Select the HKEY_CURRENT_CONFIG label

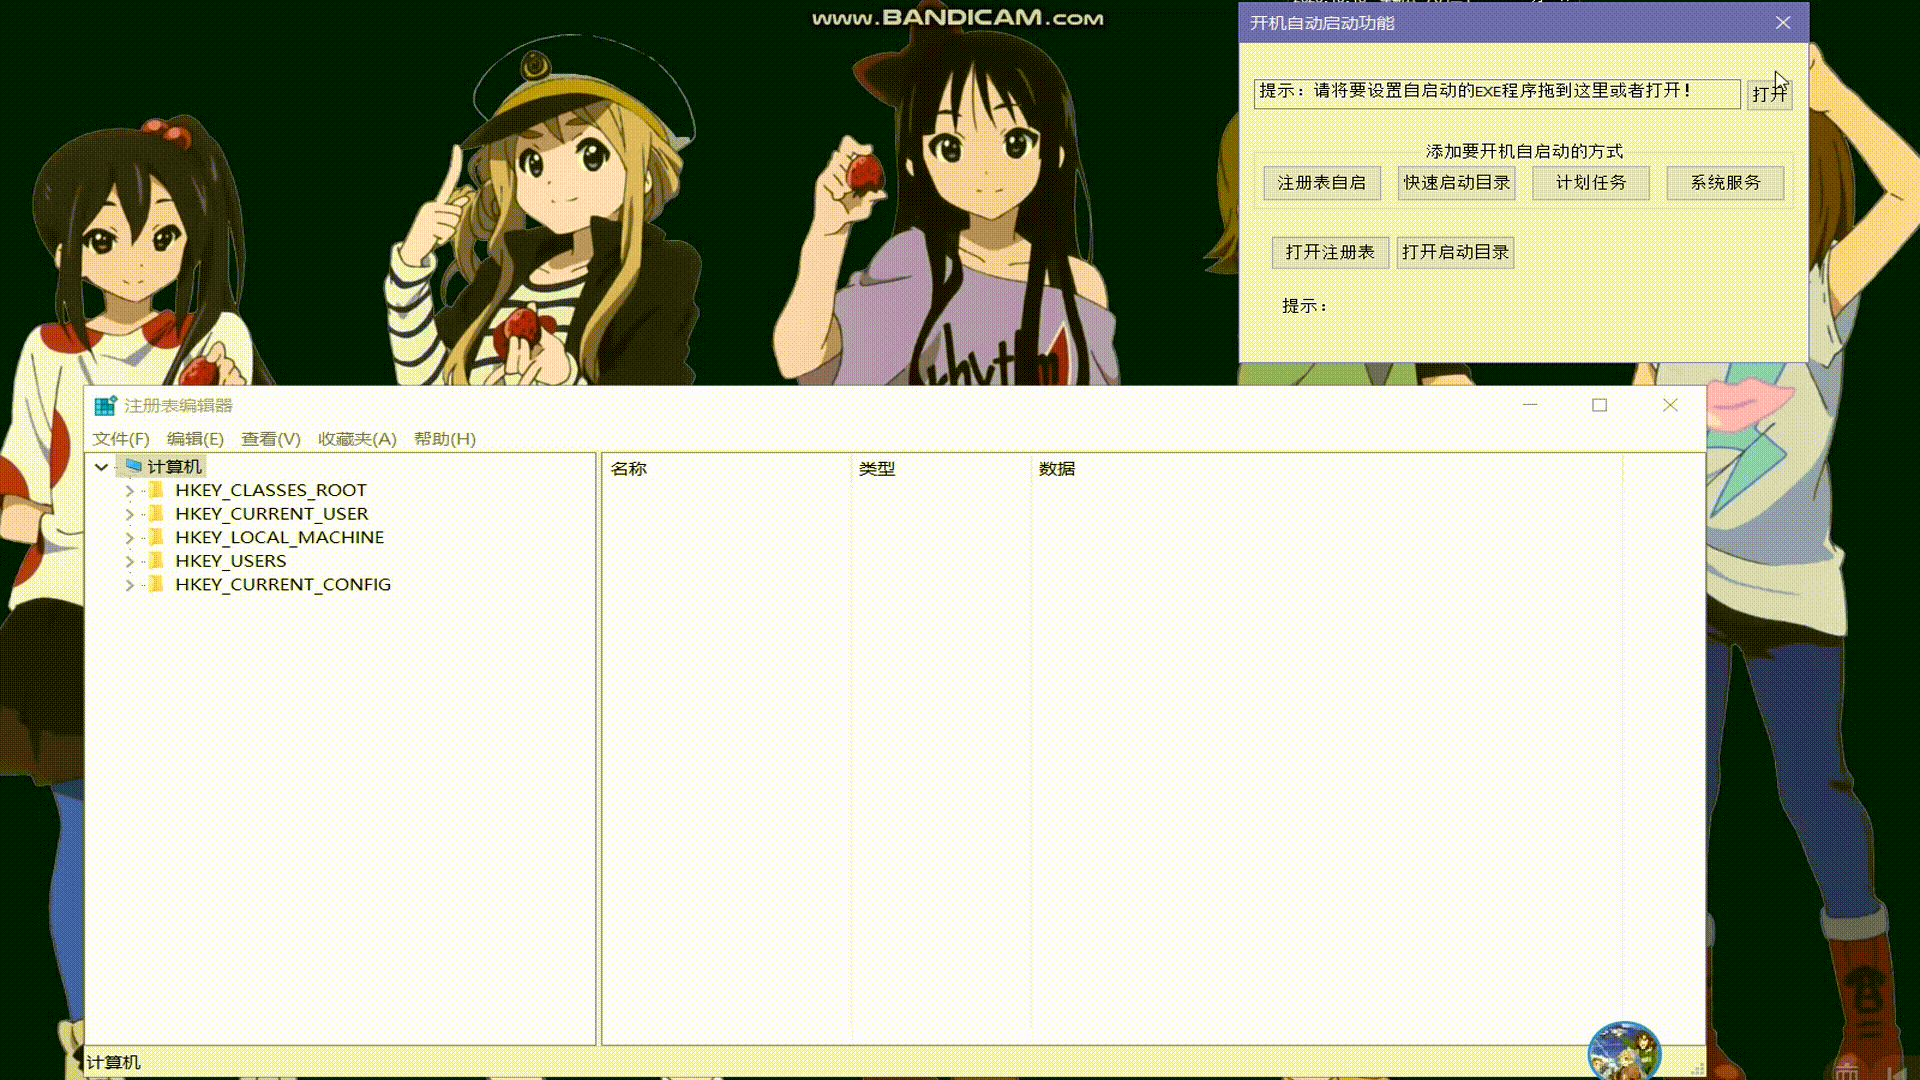coord(283,584)
